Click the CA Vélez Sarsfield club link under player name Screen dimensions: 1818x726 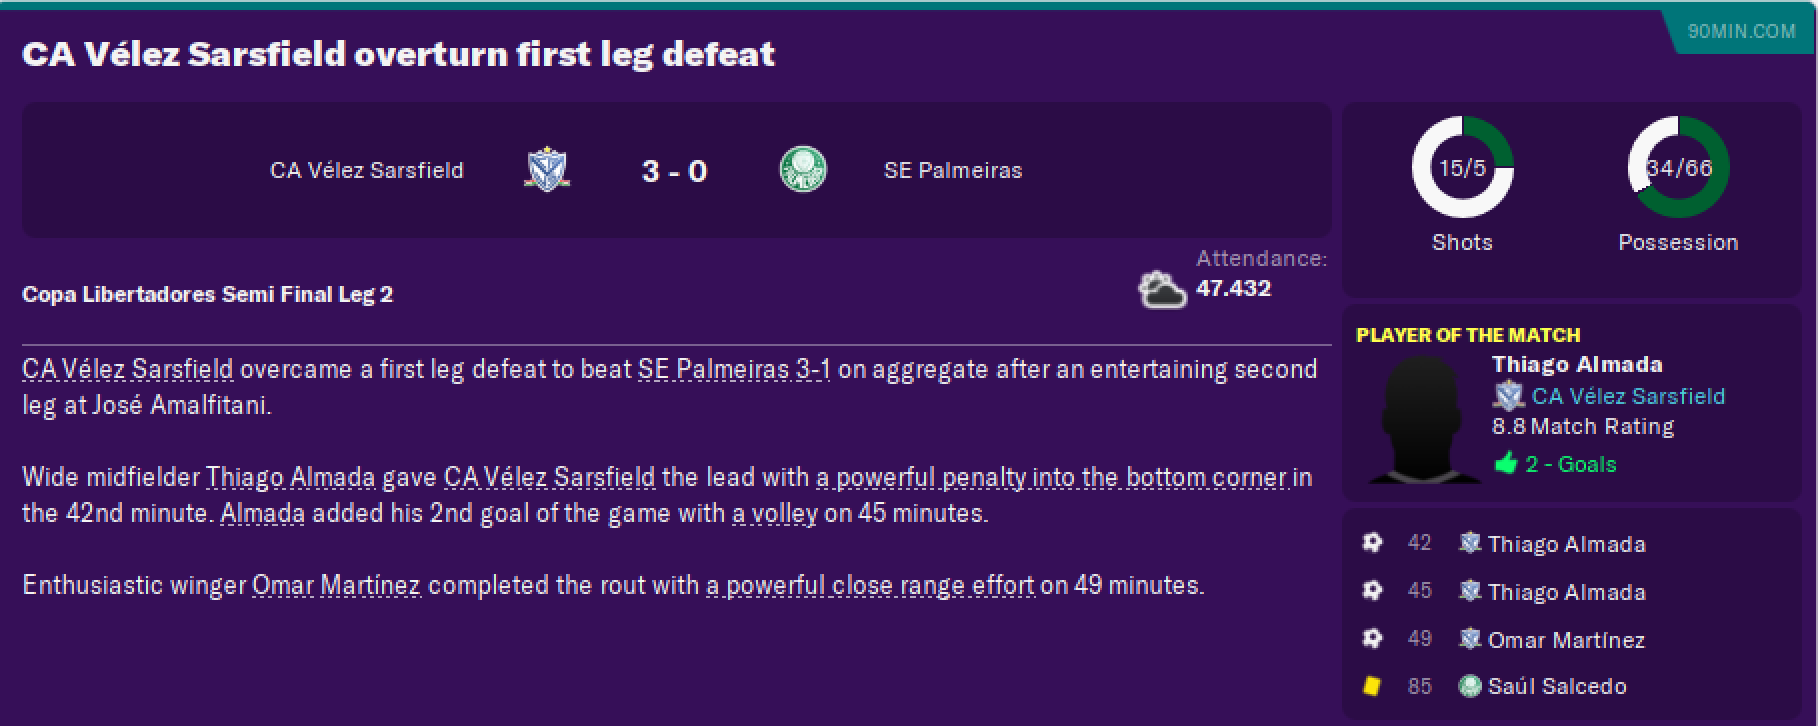[1628, 396]
